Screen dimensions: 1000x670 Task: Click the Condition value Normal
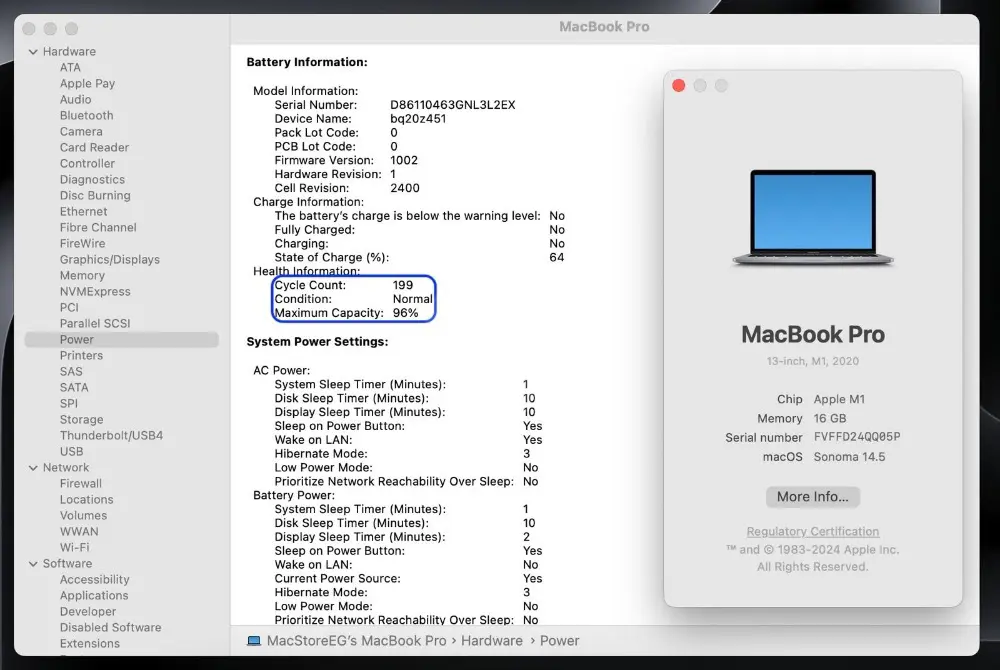(412, 299)
